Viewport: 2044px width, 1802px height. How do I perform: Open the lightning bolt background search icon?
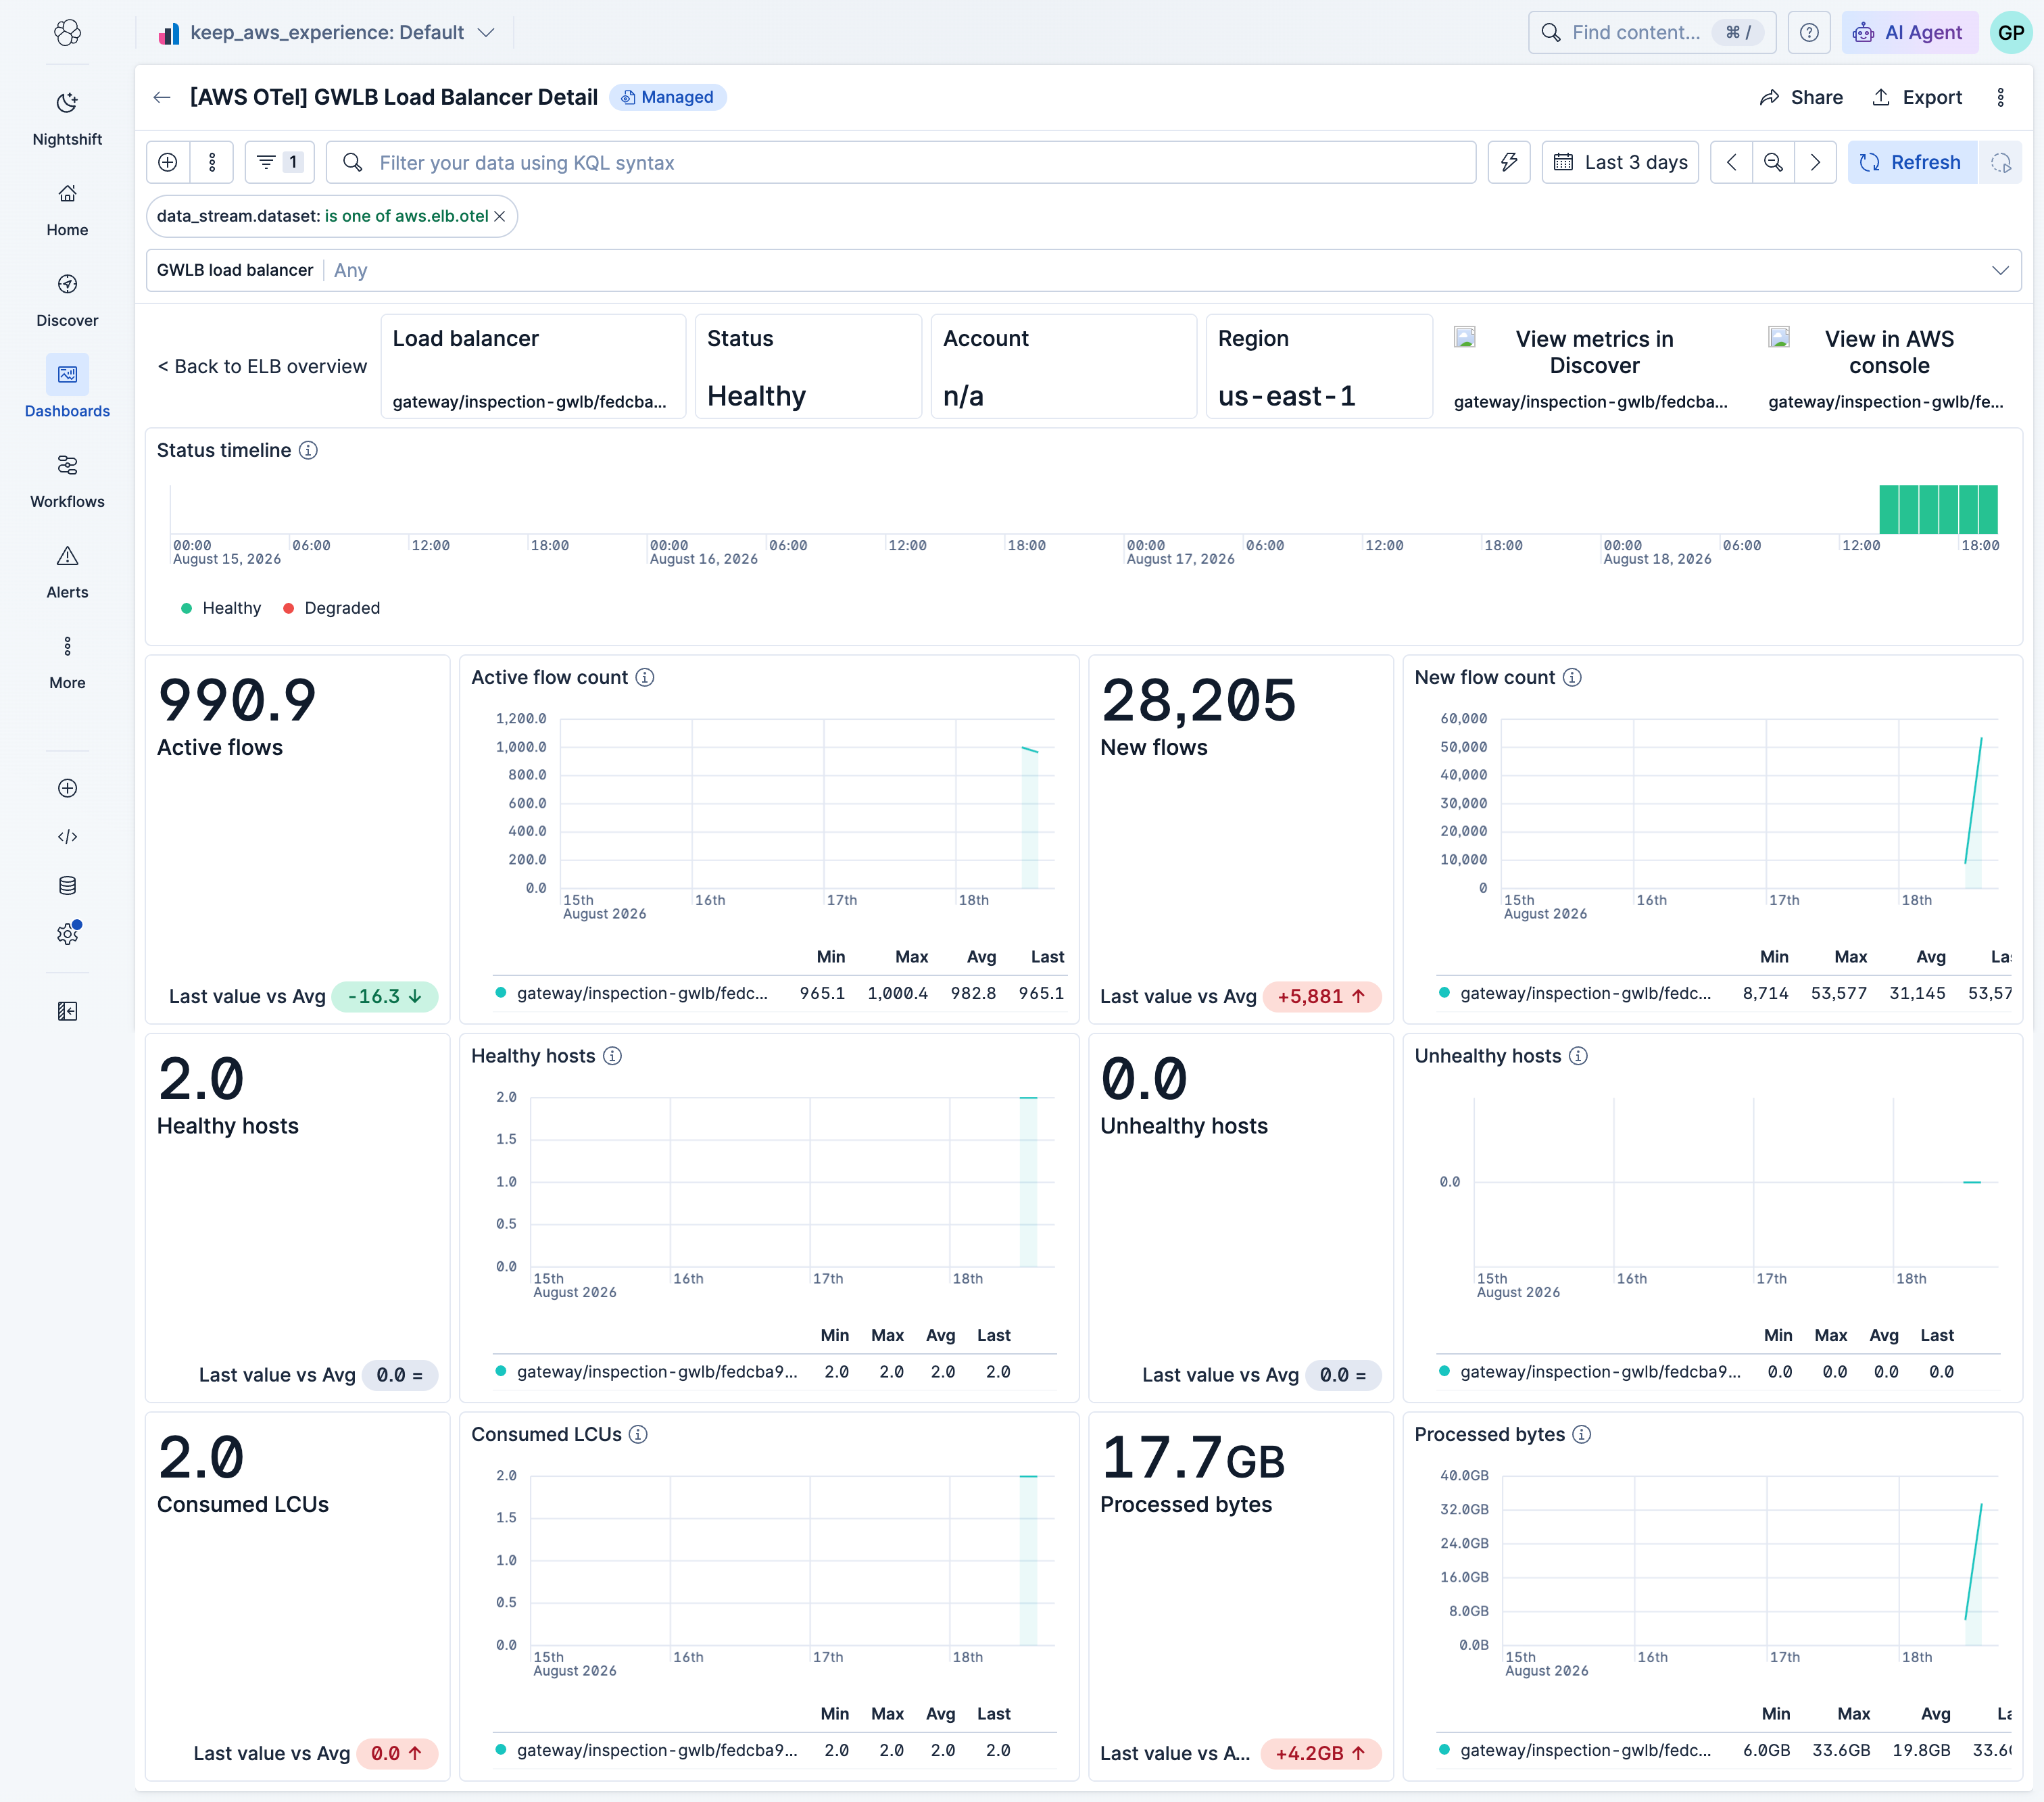point(1508,162)
